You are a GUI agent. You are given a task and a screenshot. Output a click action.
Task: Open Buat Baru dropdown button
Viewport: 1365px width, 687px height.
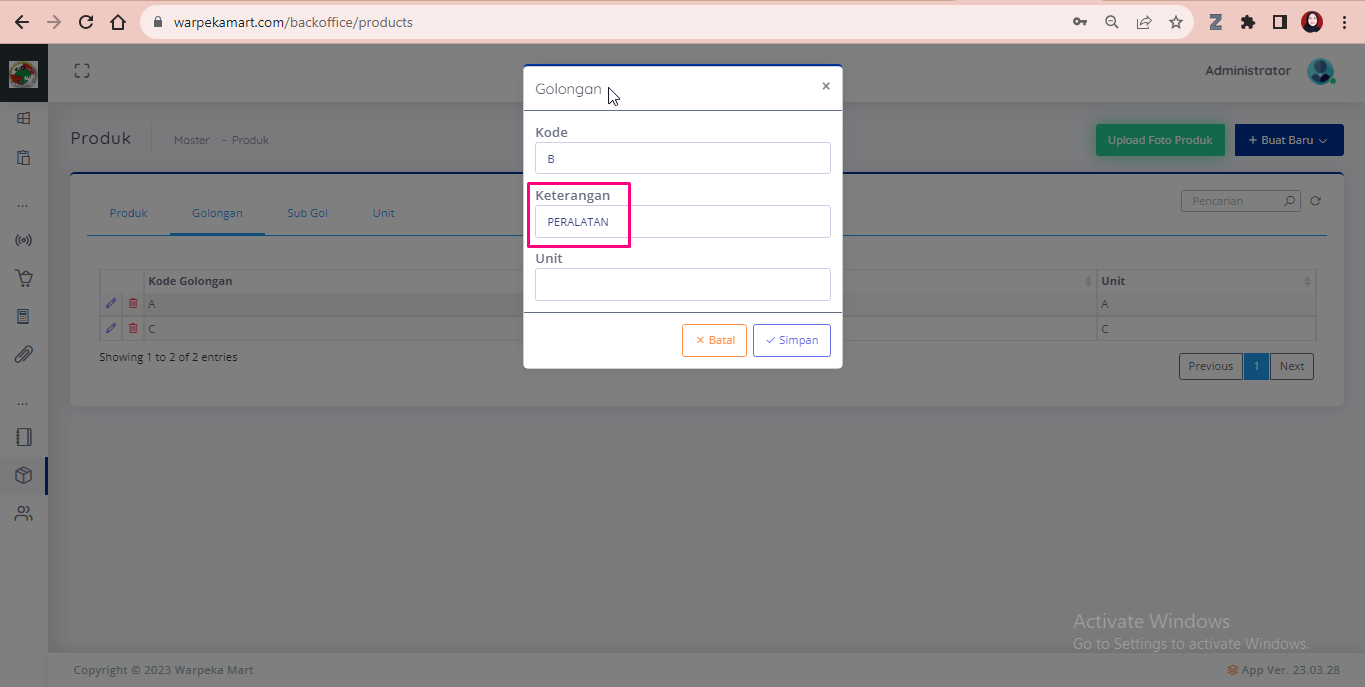pyautogui.click(x=1289, y=140)
